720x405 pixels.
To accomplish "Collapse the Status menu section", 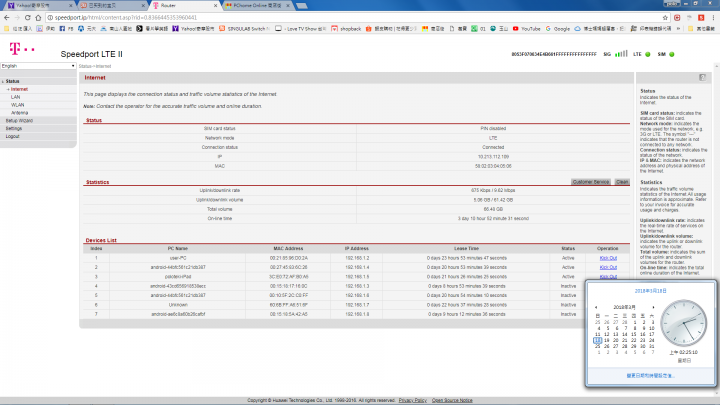I will pos(12,81).
